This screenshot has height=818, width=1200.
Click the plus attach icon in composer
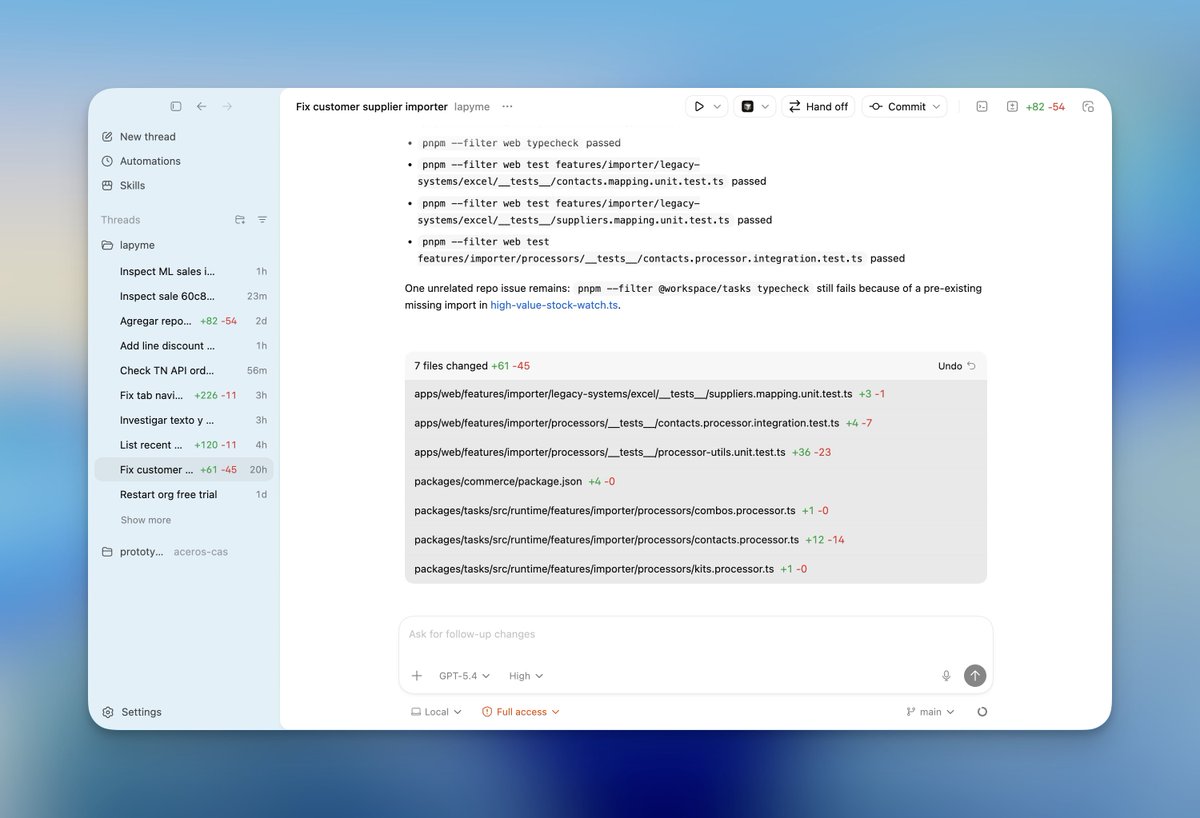[x=417, y=676]
